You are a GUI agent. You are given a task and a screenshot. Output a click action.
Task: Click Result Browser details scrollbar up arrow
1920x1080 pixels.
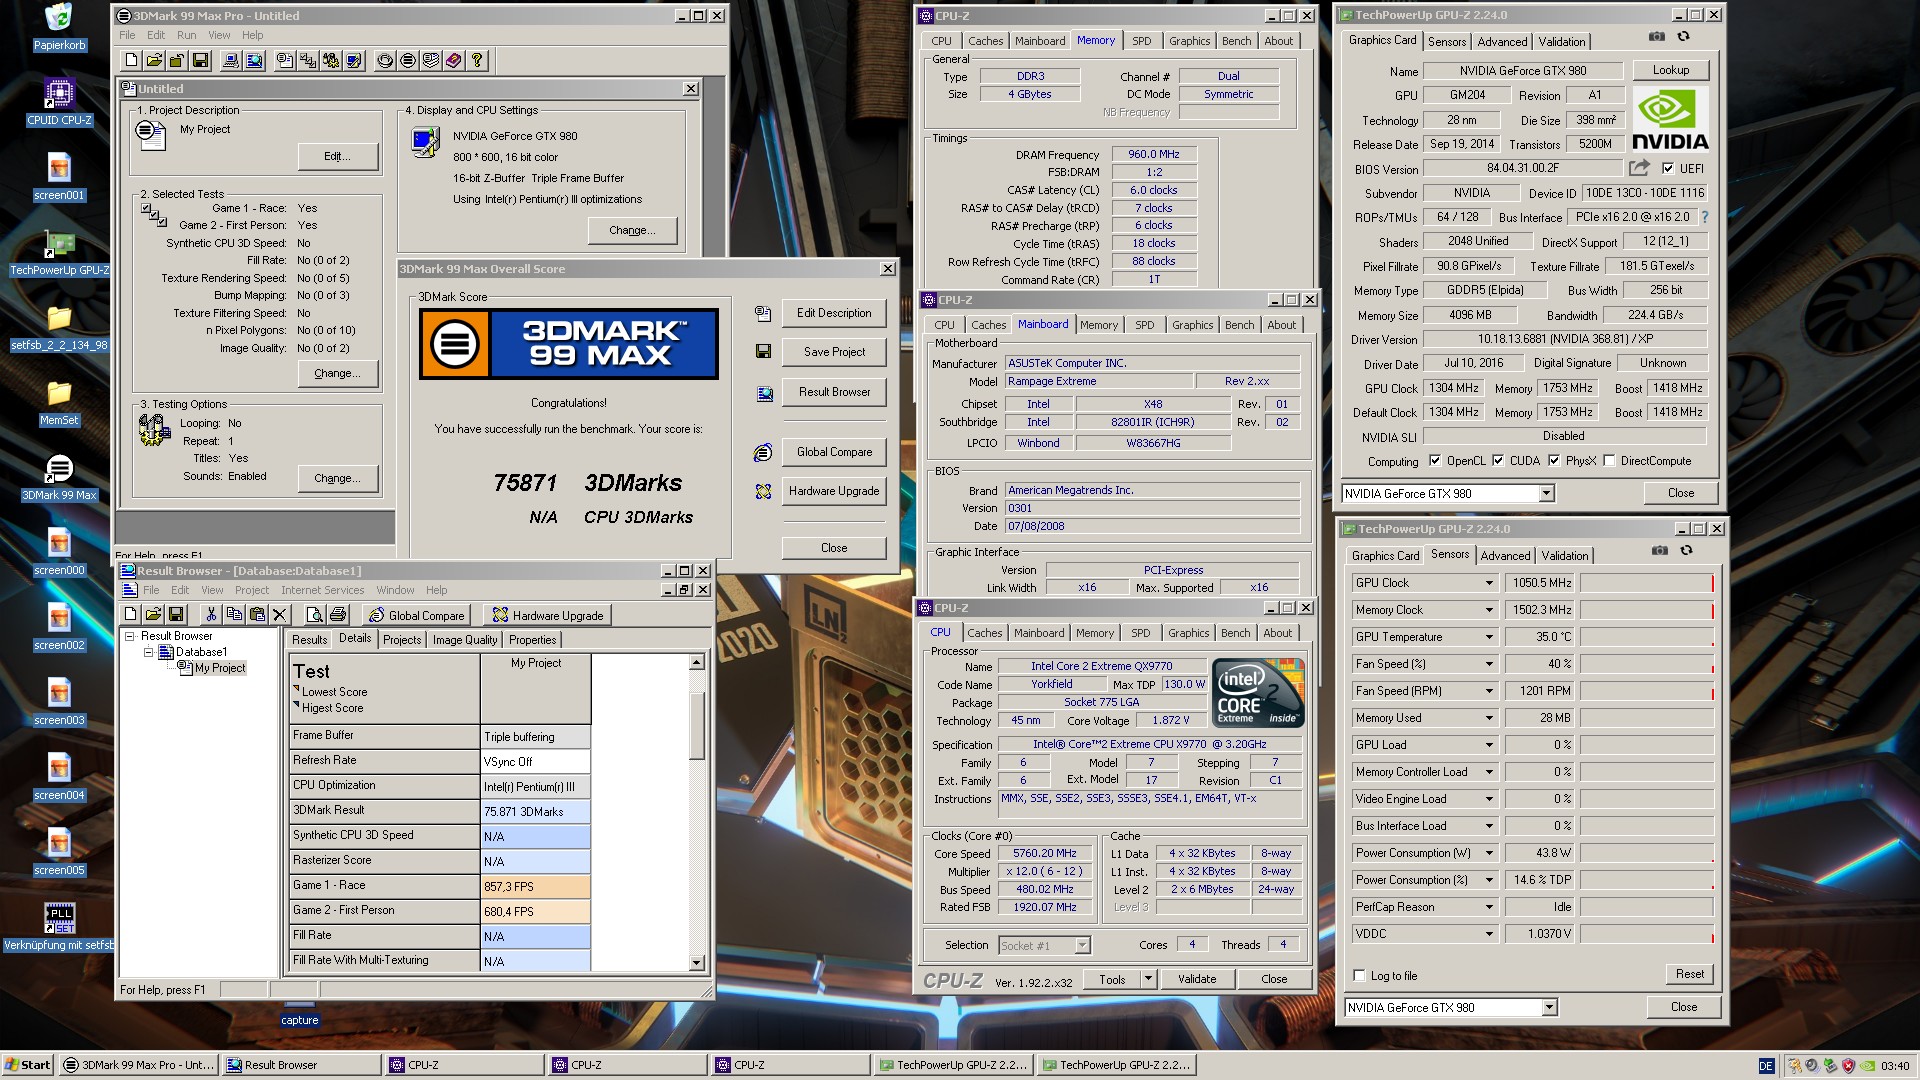coord(696,663)
